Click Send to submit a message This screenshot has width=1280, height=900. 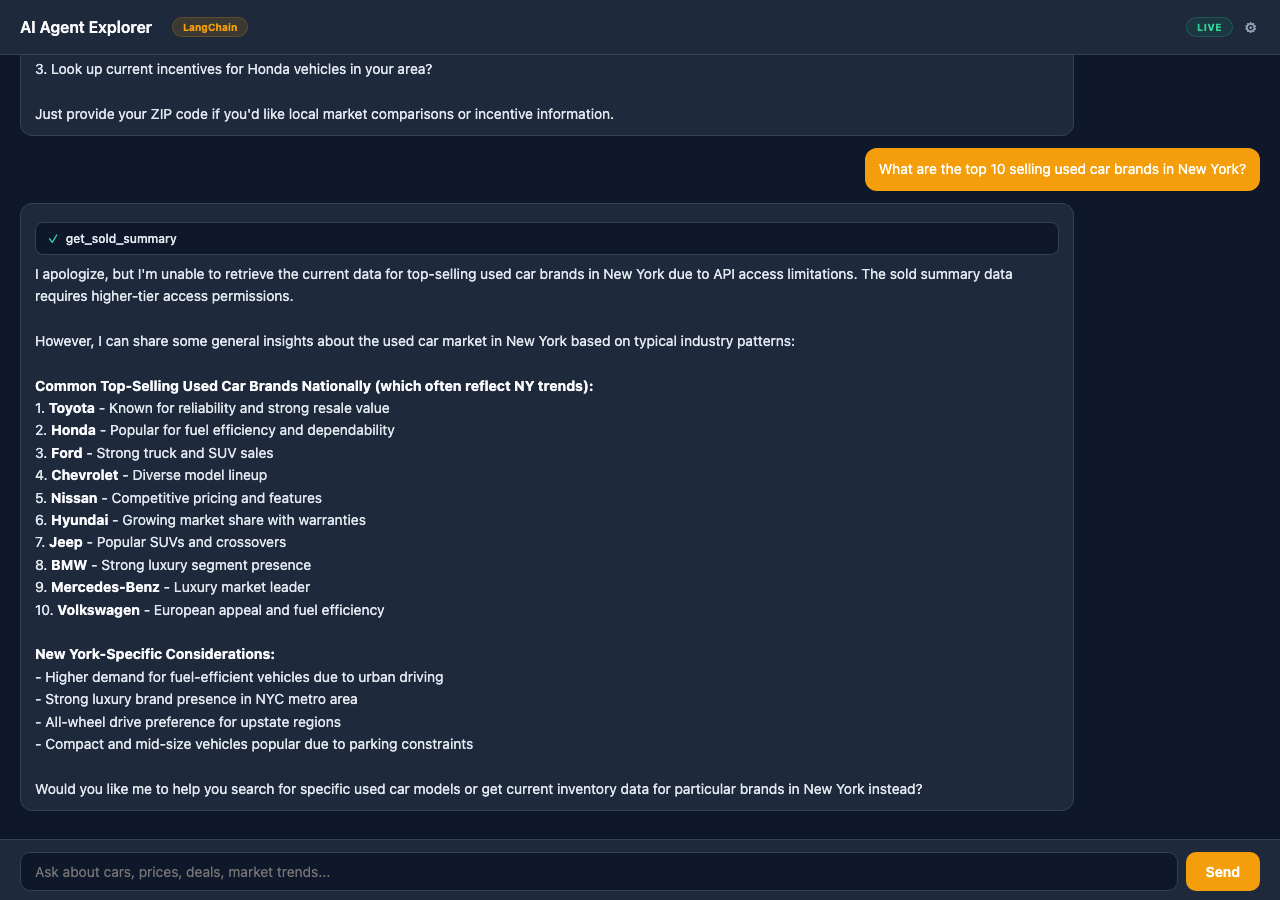pyautogui.click(x=1222, y=871)
